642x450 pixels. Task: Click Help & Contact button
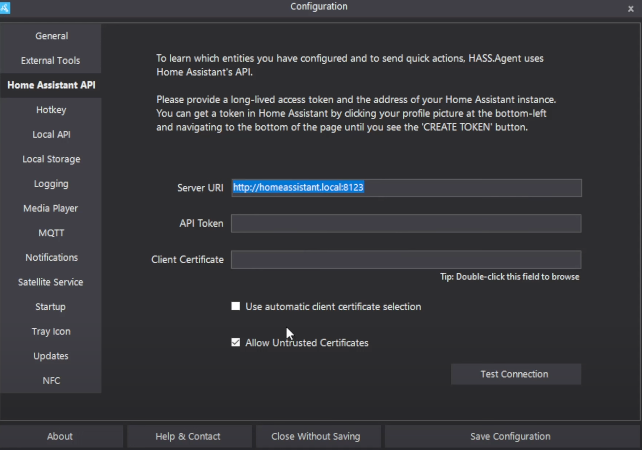[189, 436]
